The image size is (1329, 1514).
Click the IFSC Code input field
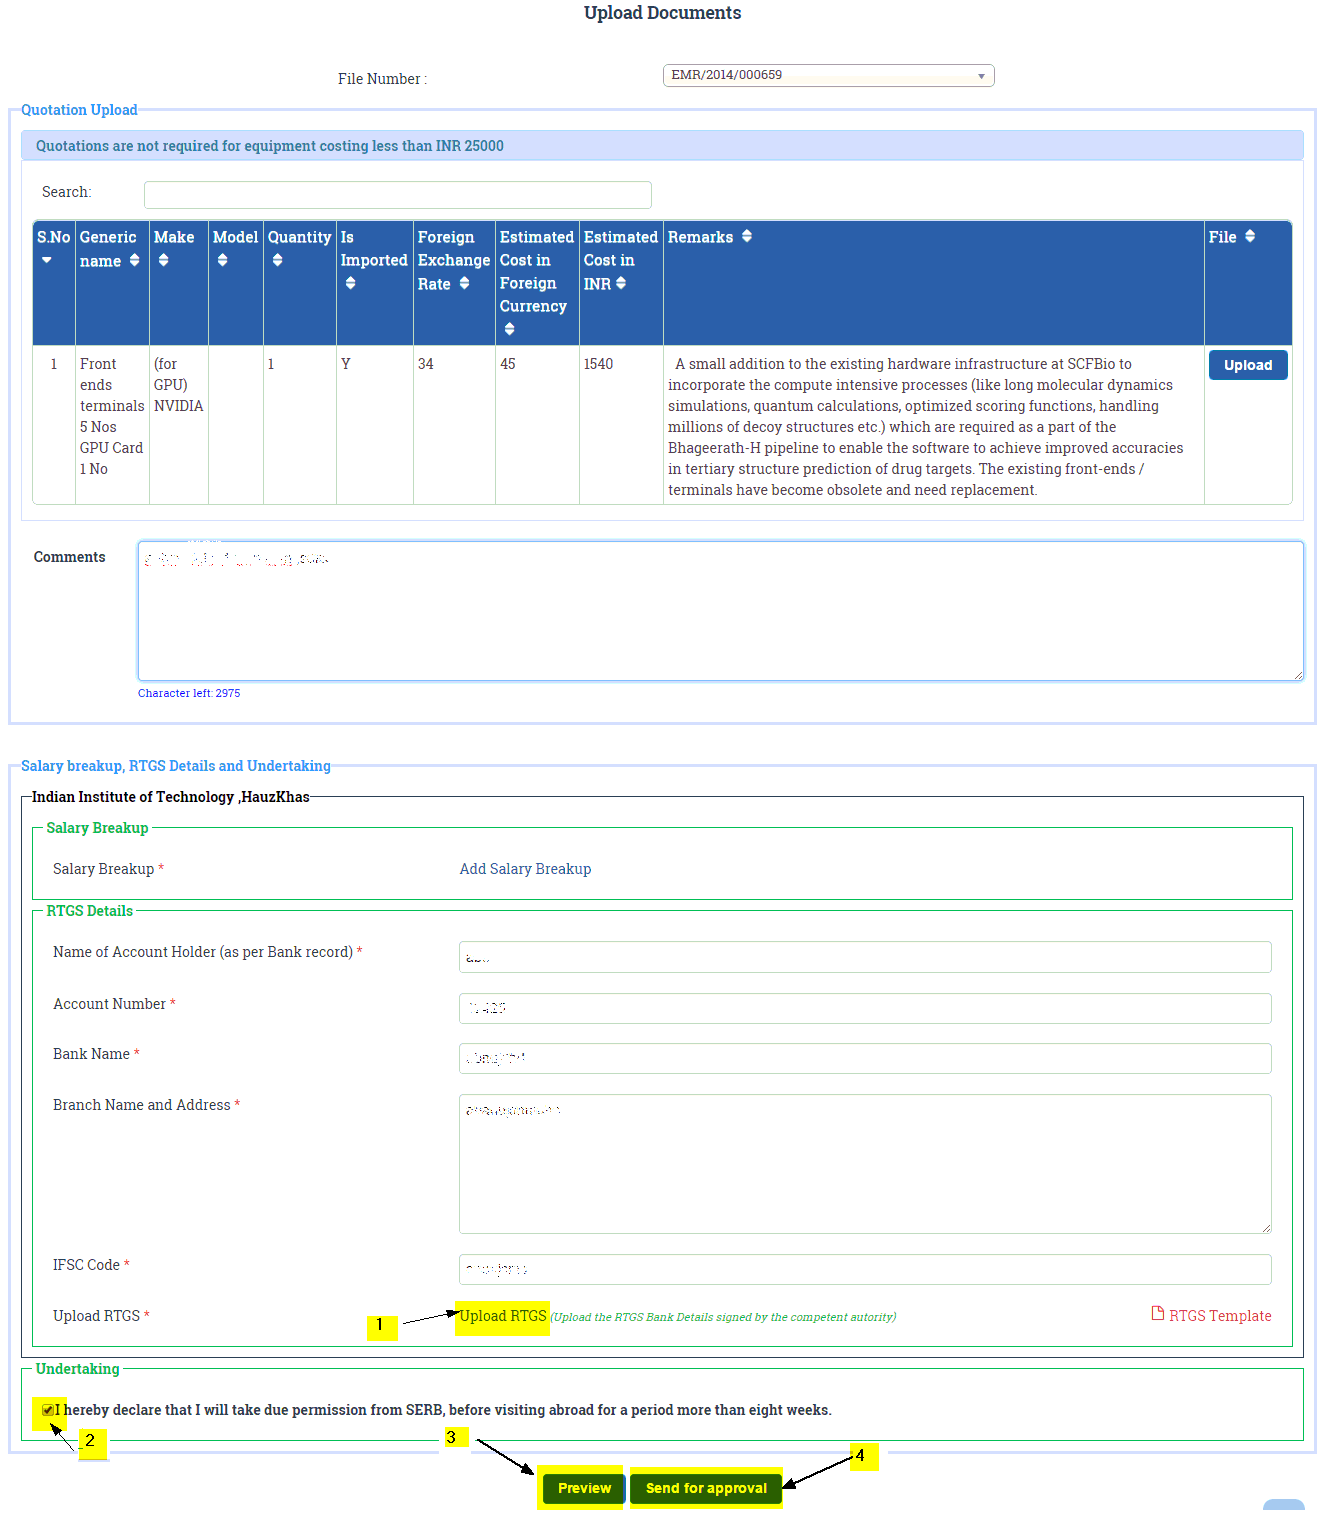[864, 1269]
